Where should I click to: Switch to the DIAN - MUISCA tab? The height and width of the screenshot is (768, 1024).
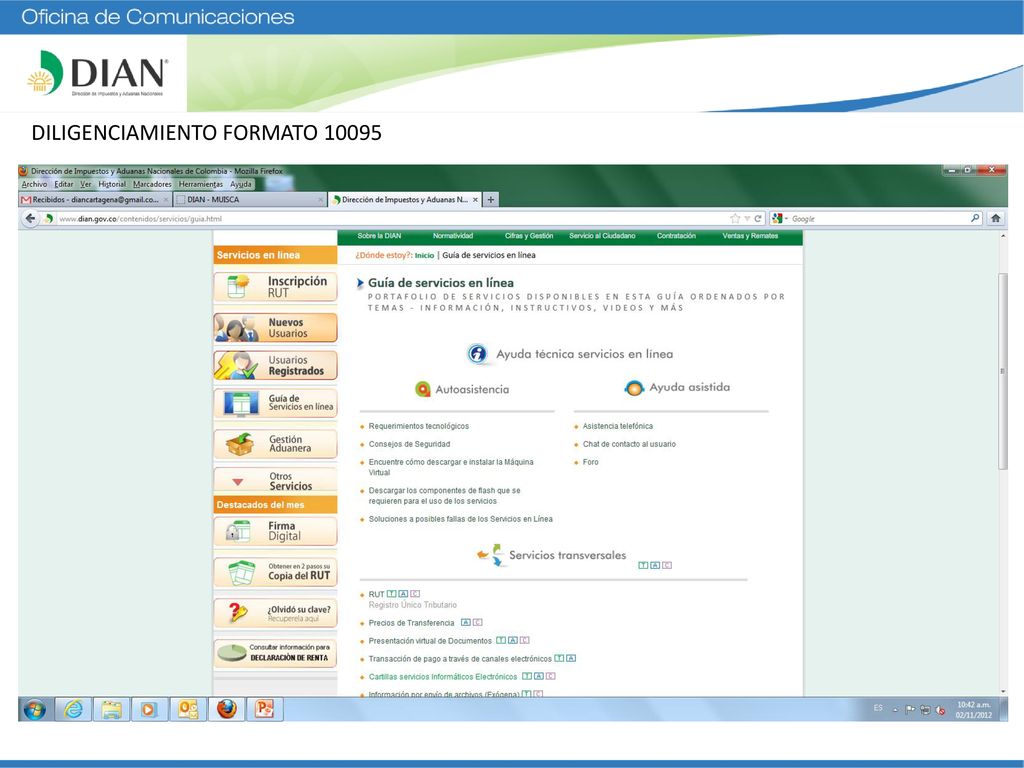pyautogui.click(x=249, y=200)
